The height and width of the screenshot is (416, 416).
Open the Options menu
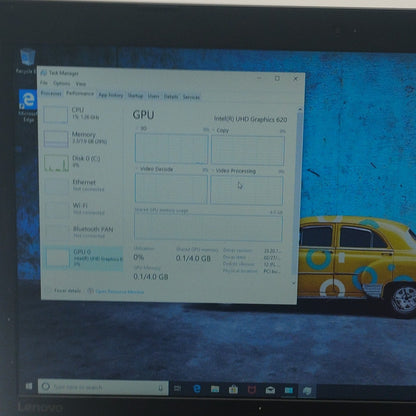61,83
